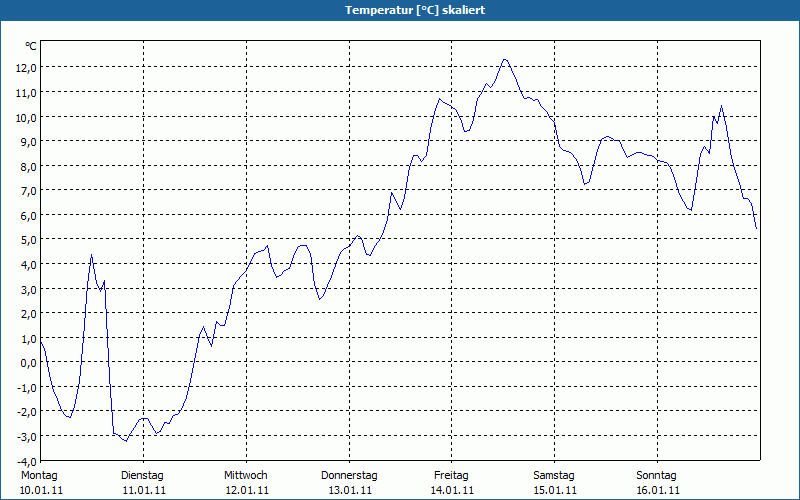Screen dimensions: 800x500
Task: Click the date 16.01.11
Action: [658, 490]
